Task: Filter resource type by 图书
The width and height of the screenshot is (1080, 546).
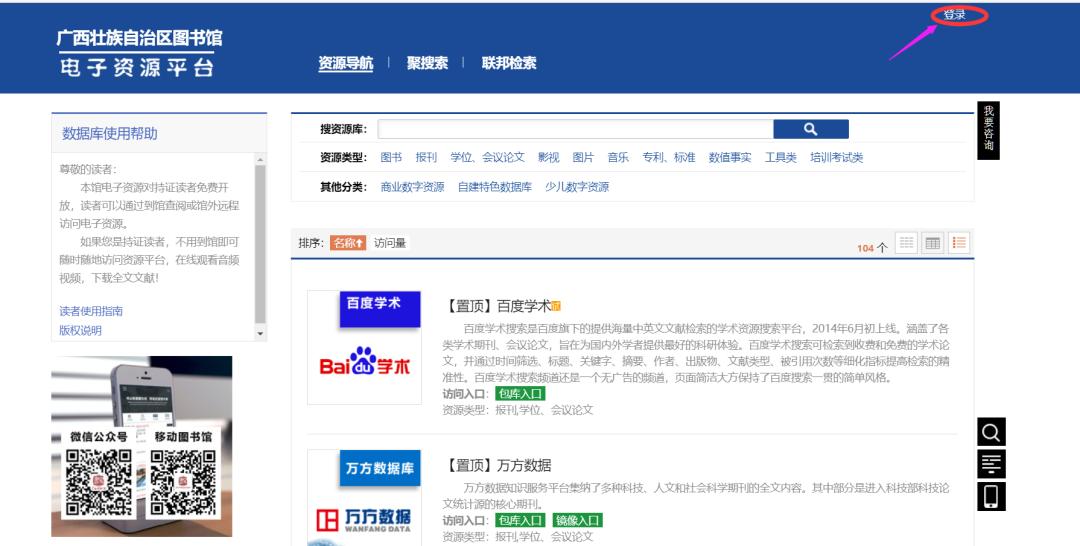Action: (x=391, y=158)
